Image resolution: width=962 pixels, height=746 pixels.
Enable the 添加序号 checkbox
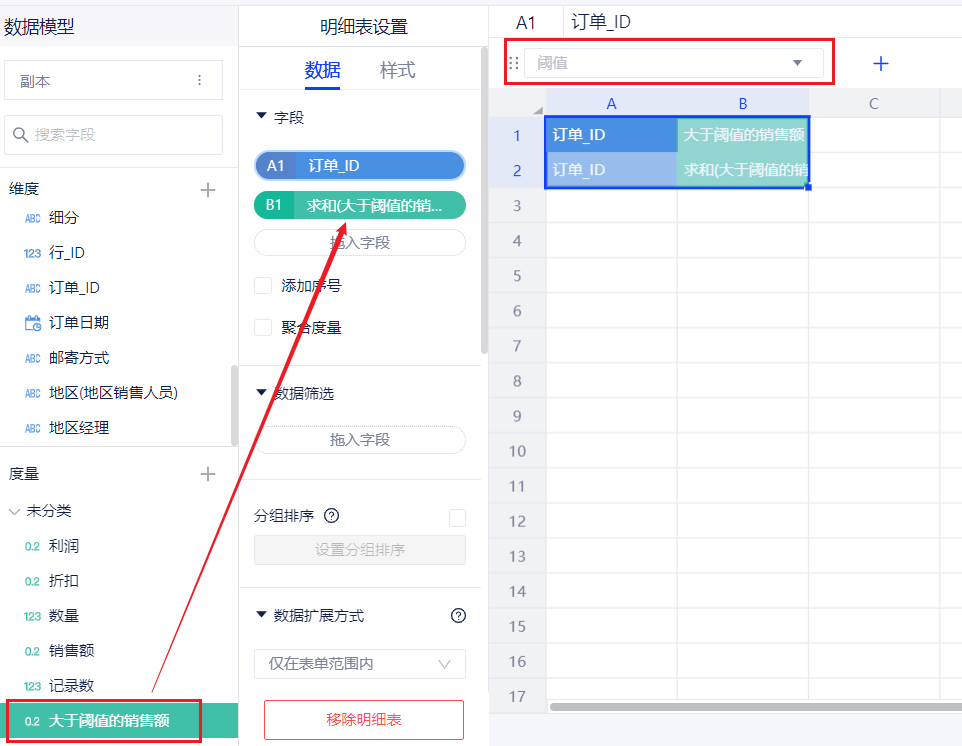pyautogui.click(x=263, y=286)
